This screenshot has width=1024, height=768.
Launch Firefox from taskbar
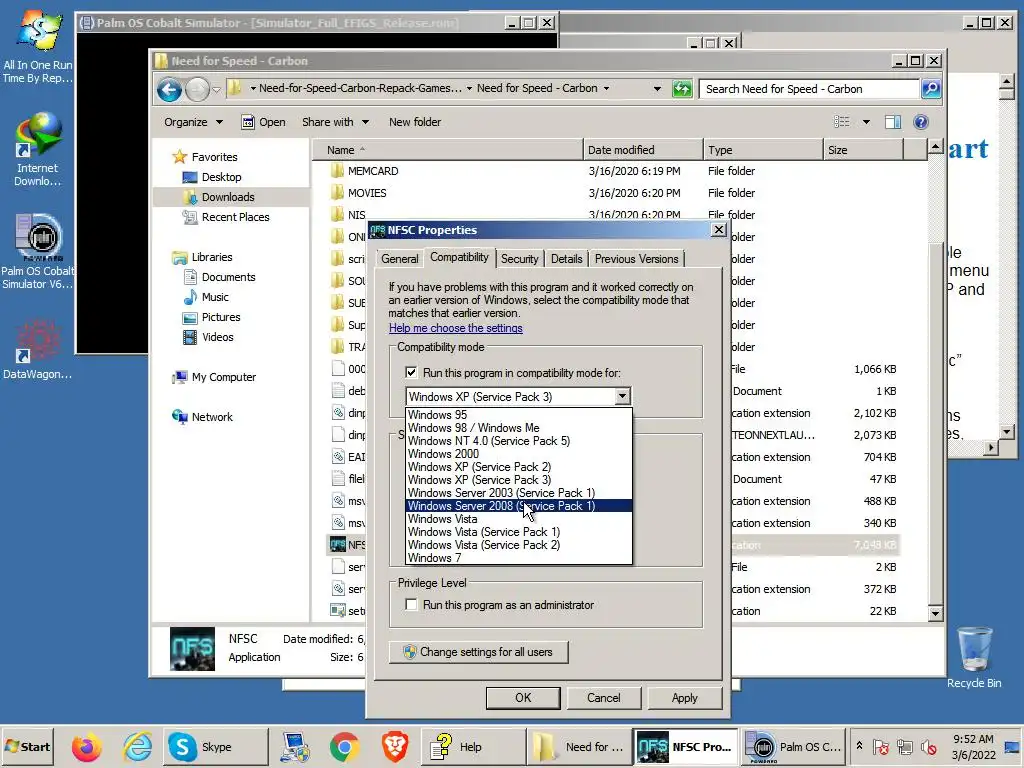coord(86,746)
